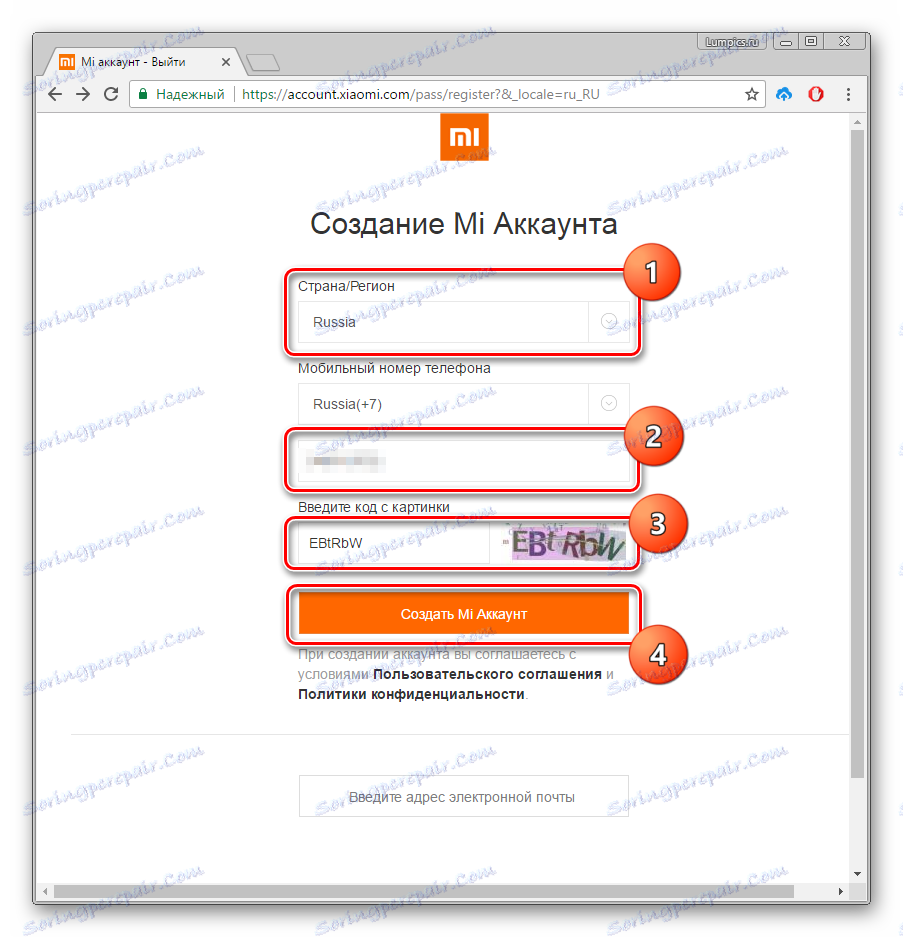Click the Lumpics.ru profile button
Viewport: 903px width, 937px height.
tap(732, 42)
